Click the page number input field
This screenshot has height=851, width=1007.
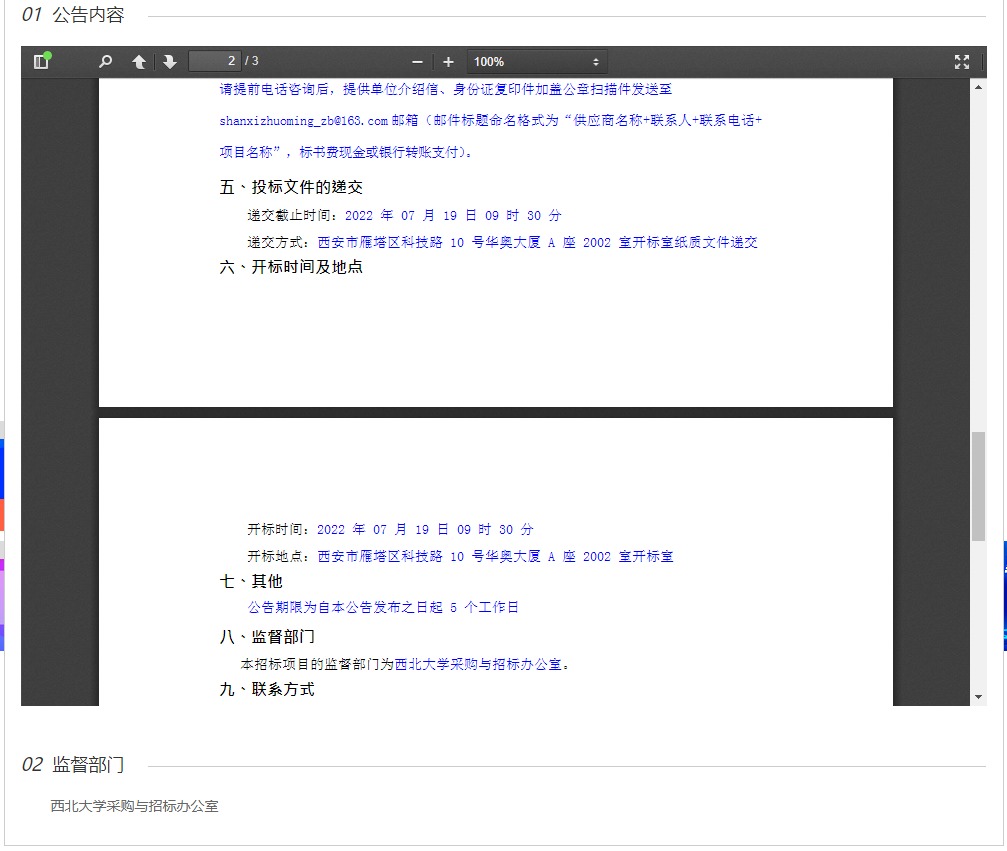[x=215, y=62]
